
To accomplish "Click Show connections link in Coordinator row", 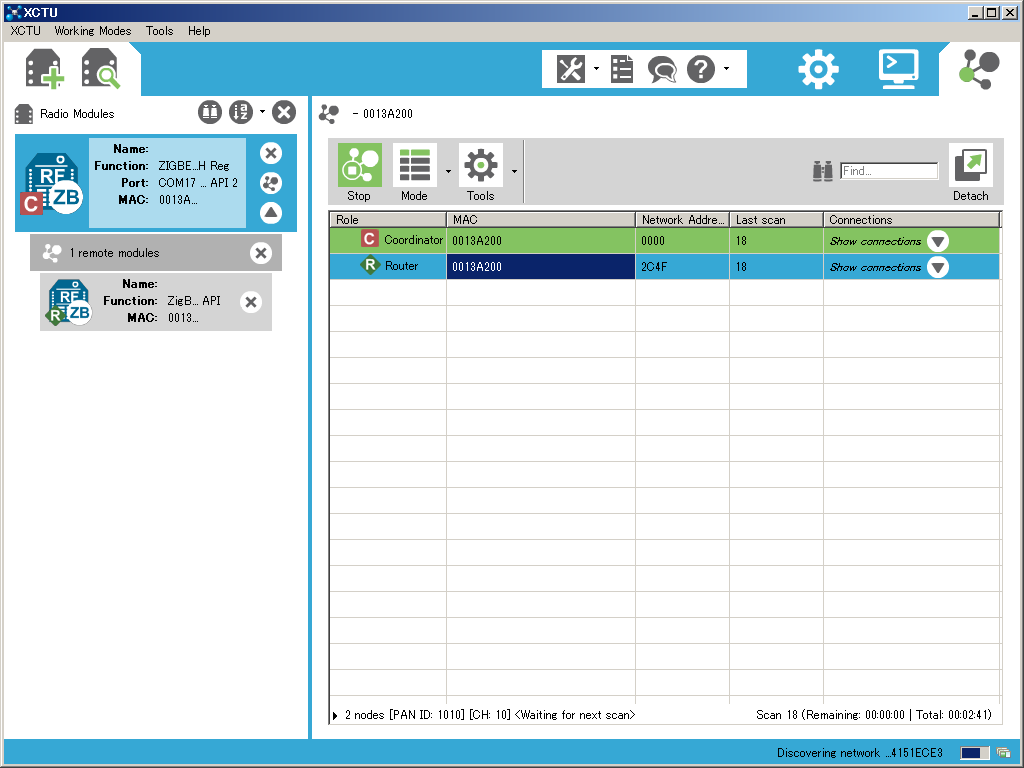I will pyautogui.click(x=875, y=241).
